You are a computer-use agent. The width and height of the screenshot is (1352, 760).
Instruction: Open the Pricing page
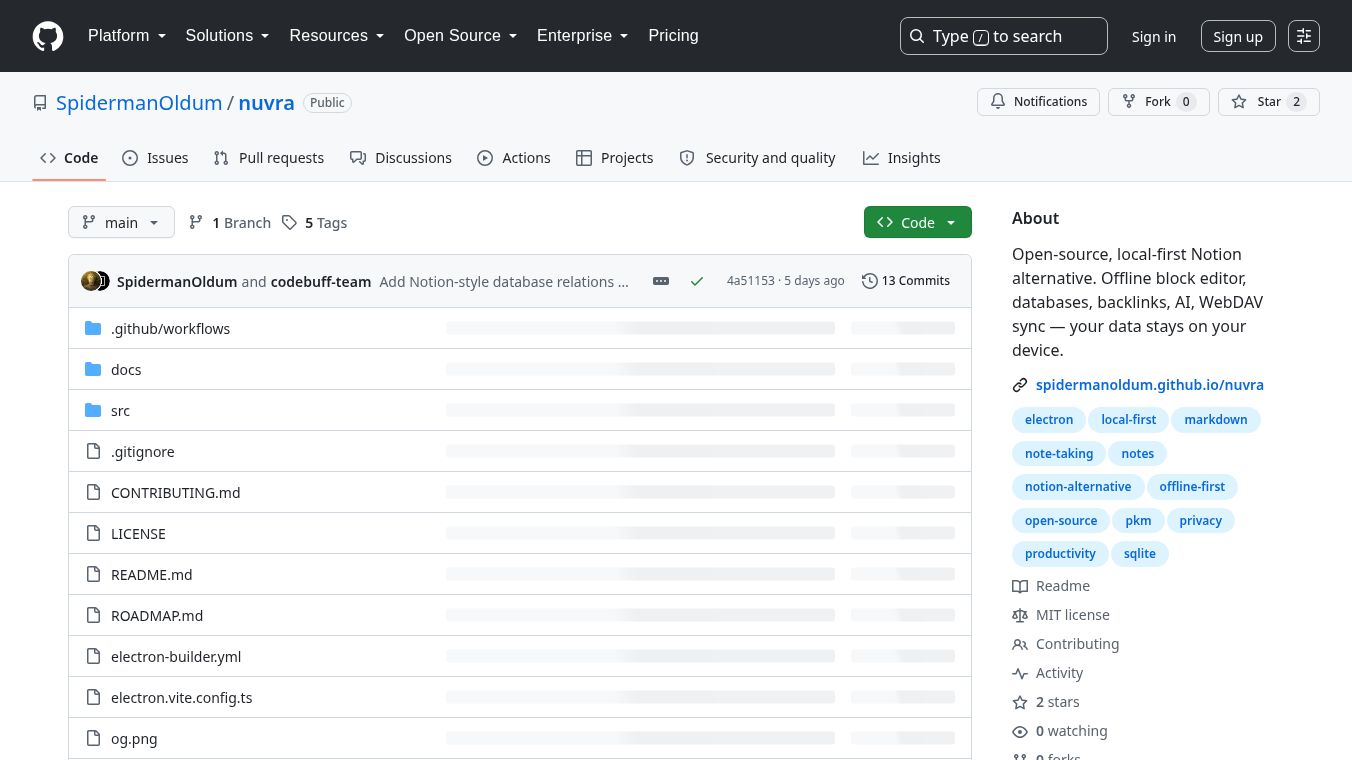click(x=673, y=36)
